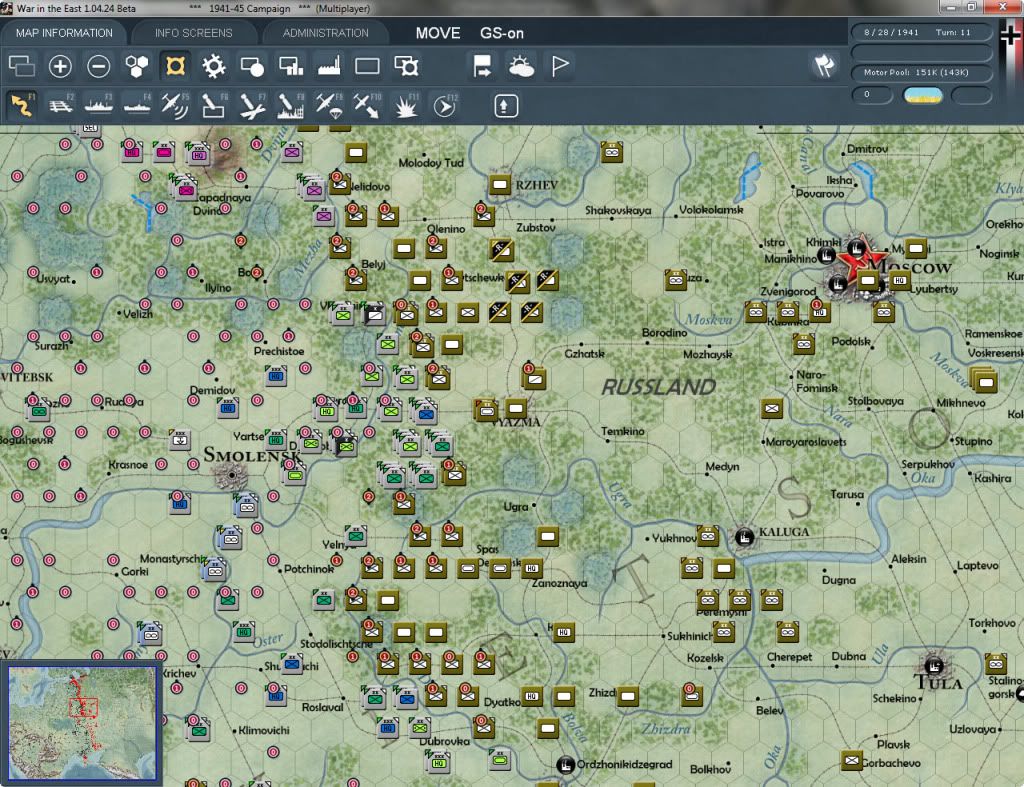Click the flag with arrow icon
Viewport: 1024px width, 787px height.
click(483, 66)
